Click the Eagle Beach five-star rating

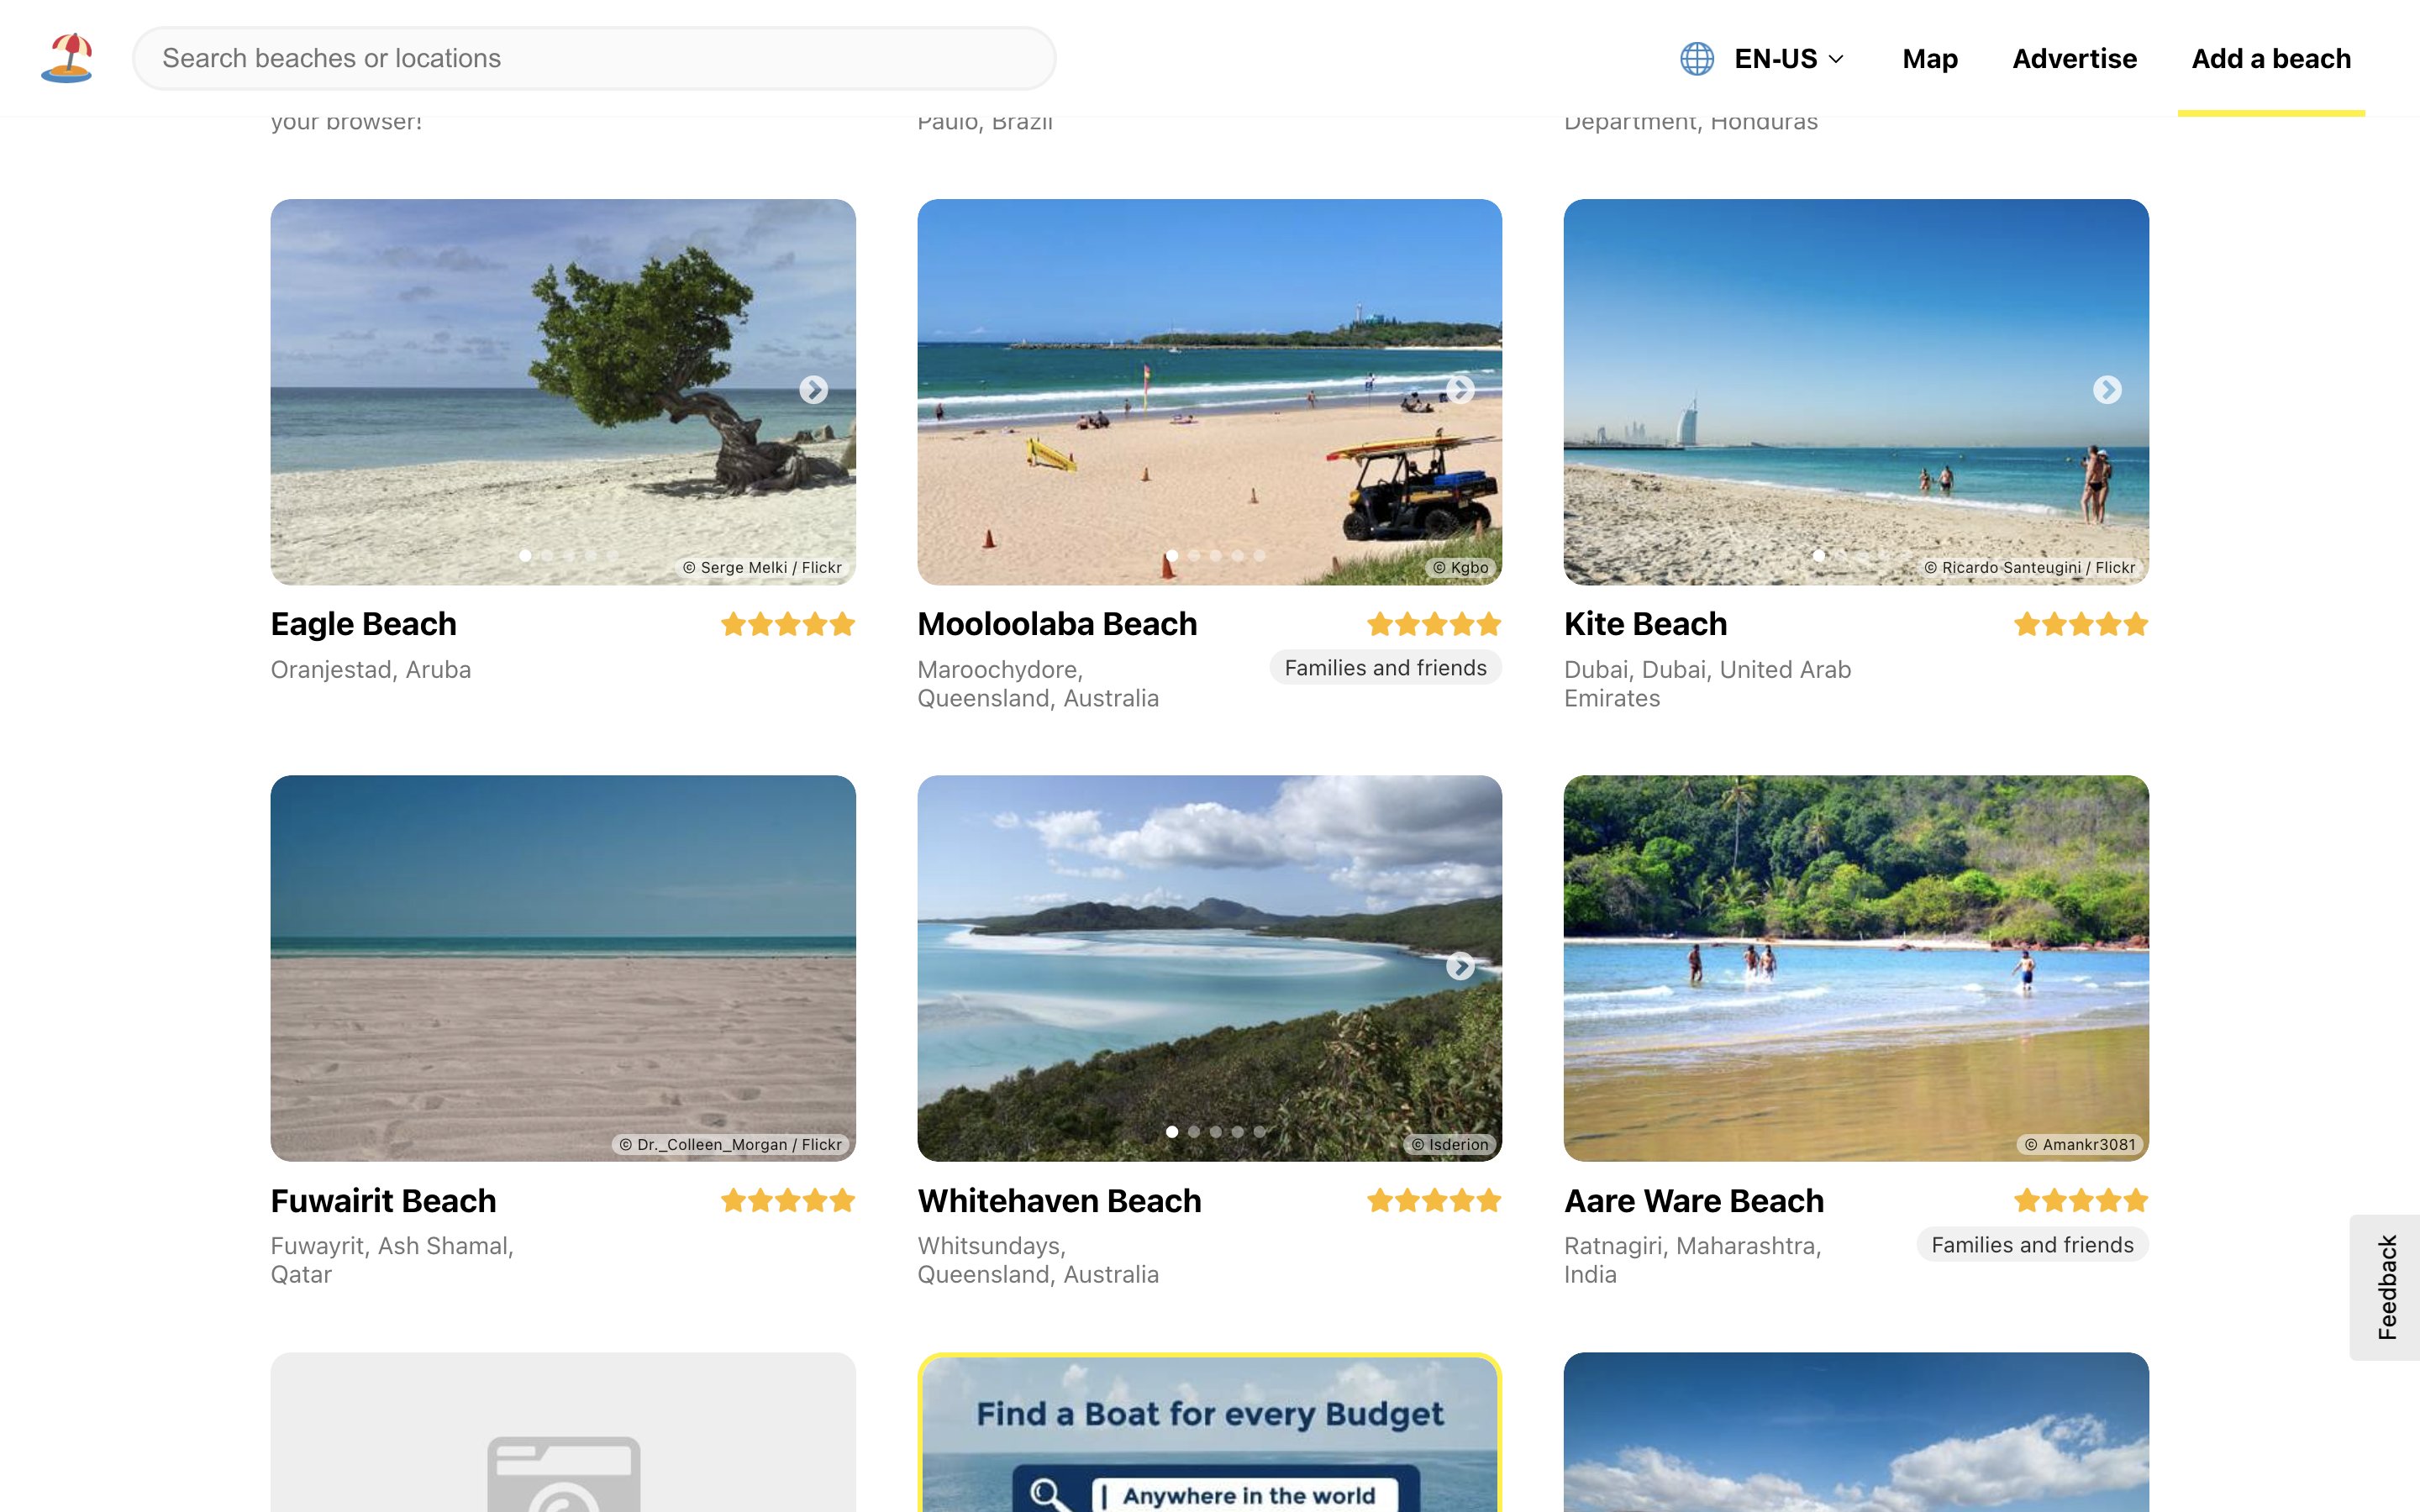(787, 625)
